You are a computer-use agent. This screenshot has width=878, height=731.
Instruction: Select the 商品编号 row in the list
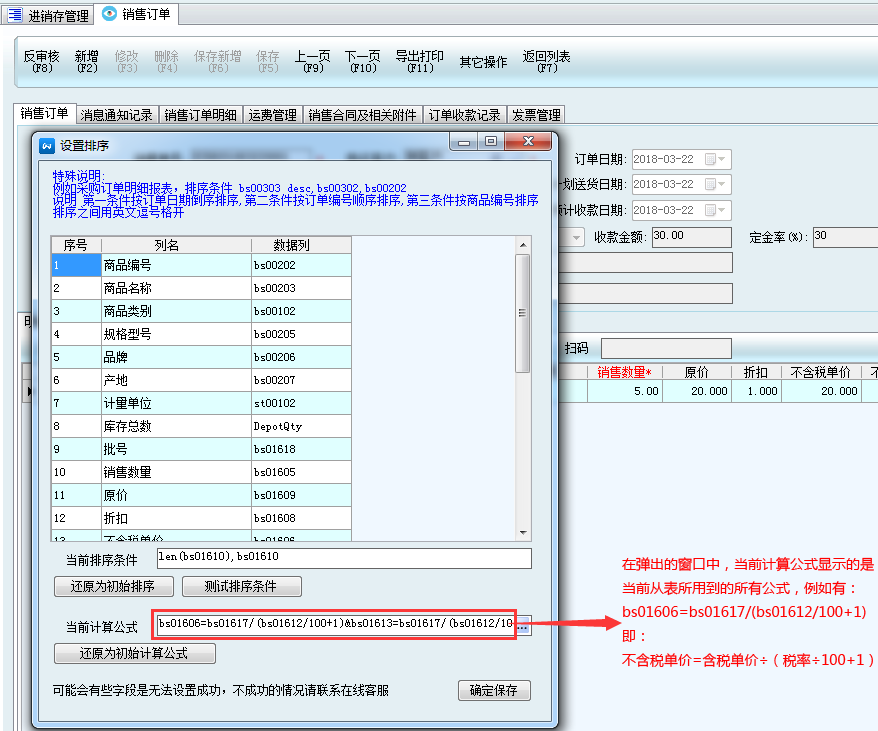(x=175, y=265)
